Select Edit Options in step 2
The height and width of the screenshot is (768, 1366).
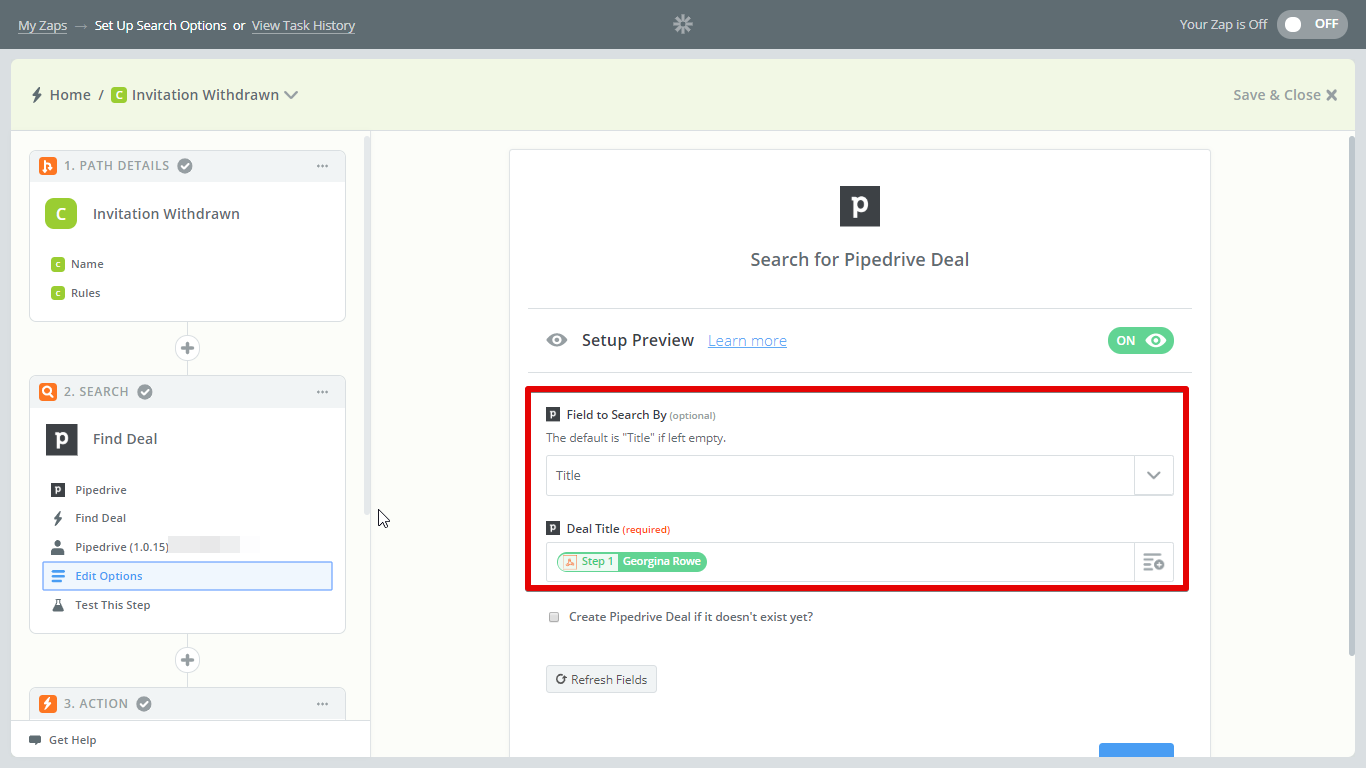click(187, 576)
